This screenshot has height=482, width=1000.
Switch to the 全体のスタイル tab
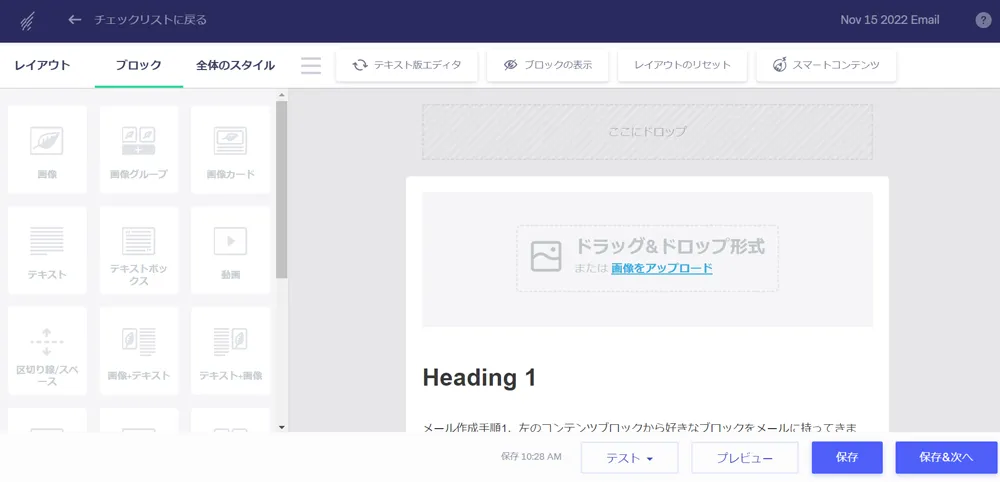pos(235,65)
